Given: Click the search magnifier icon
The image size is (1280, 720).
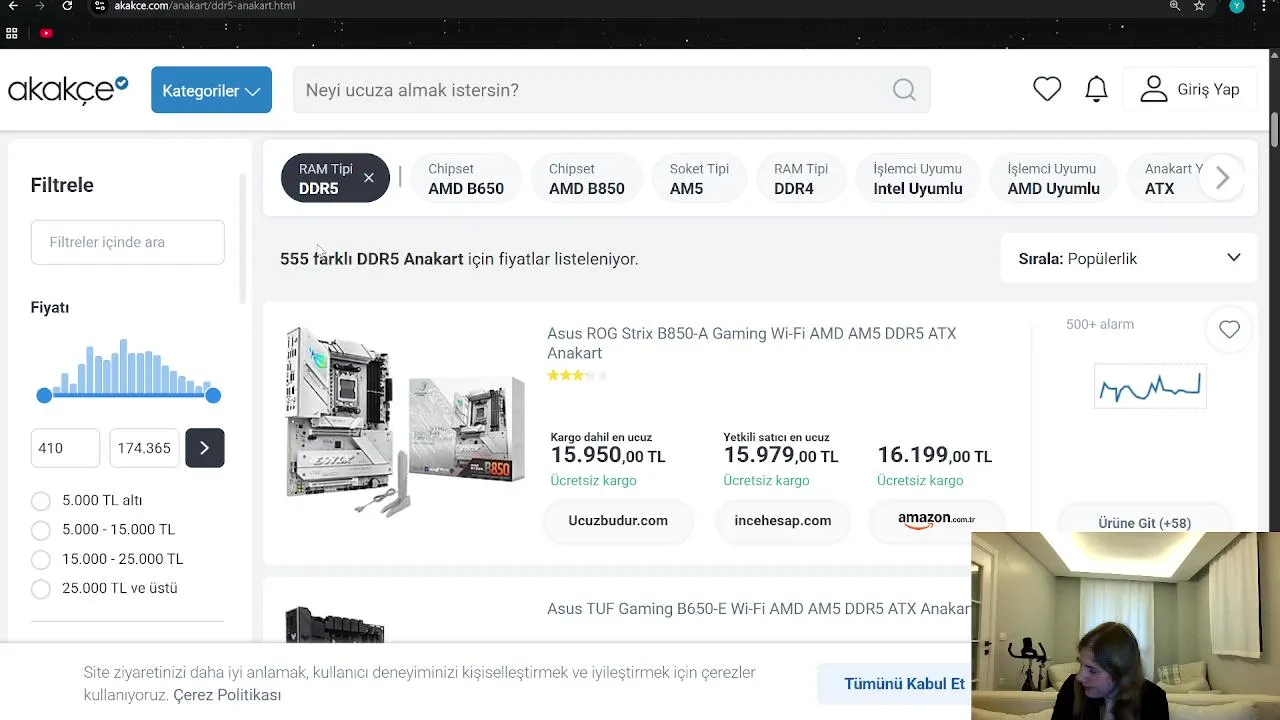Looking at the screenshot, I should click(x=904, y=90).
